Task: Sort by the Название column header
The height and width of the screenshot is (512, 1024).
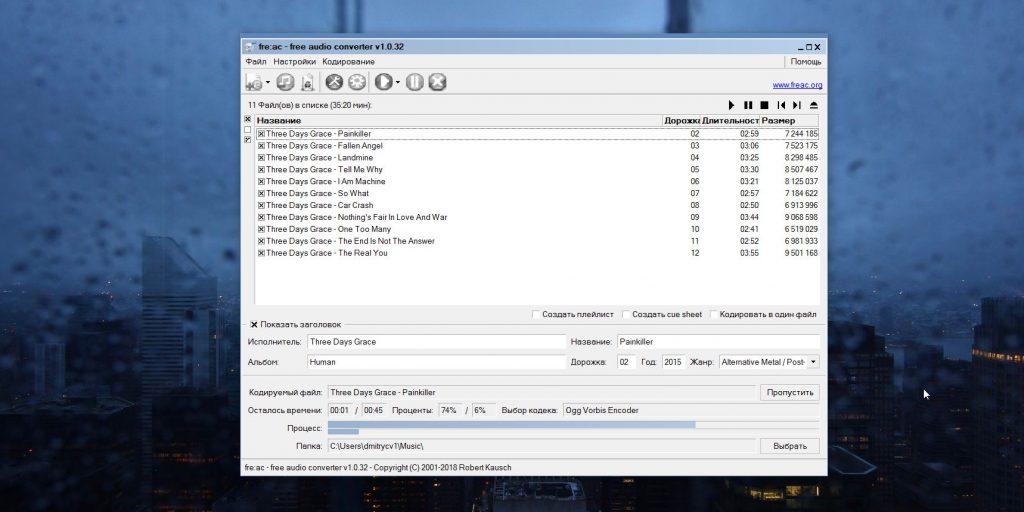Action: click(x=458, y=121)
